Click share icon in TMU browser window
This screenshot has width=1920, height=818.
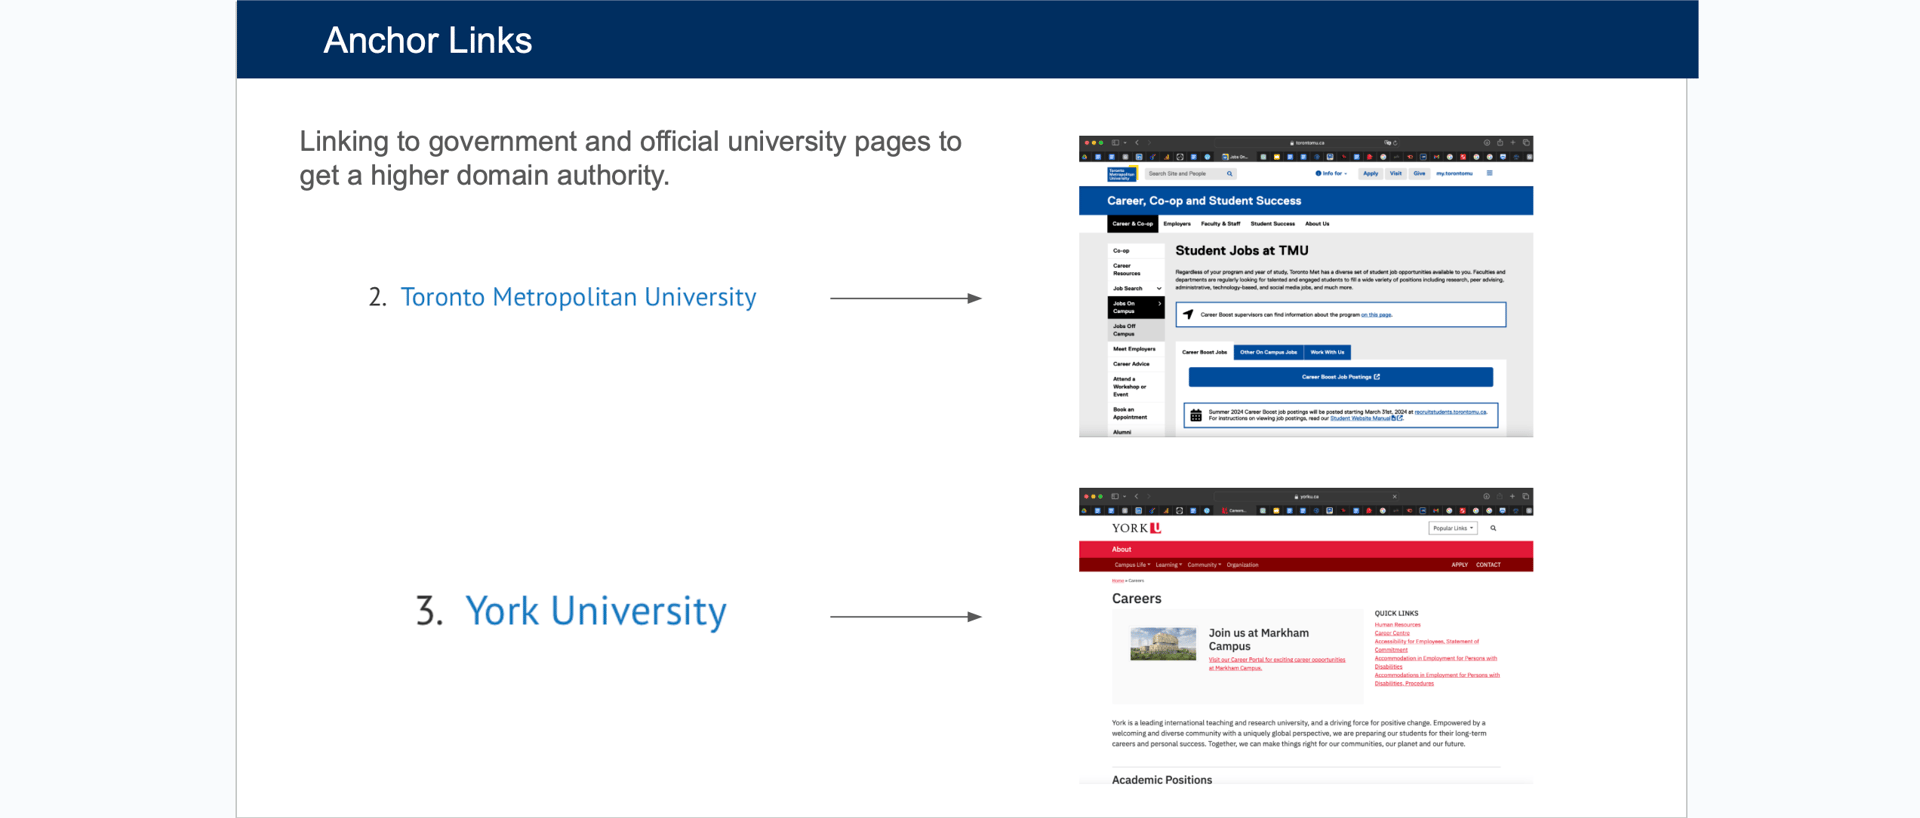point(1499,143)
